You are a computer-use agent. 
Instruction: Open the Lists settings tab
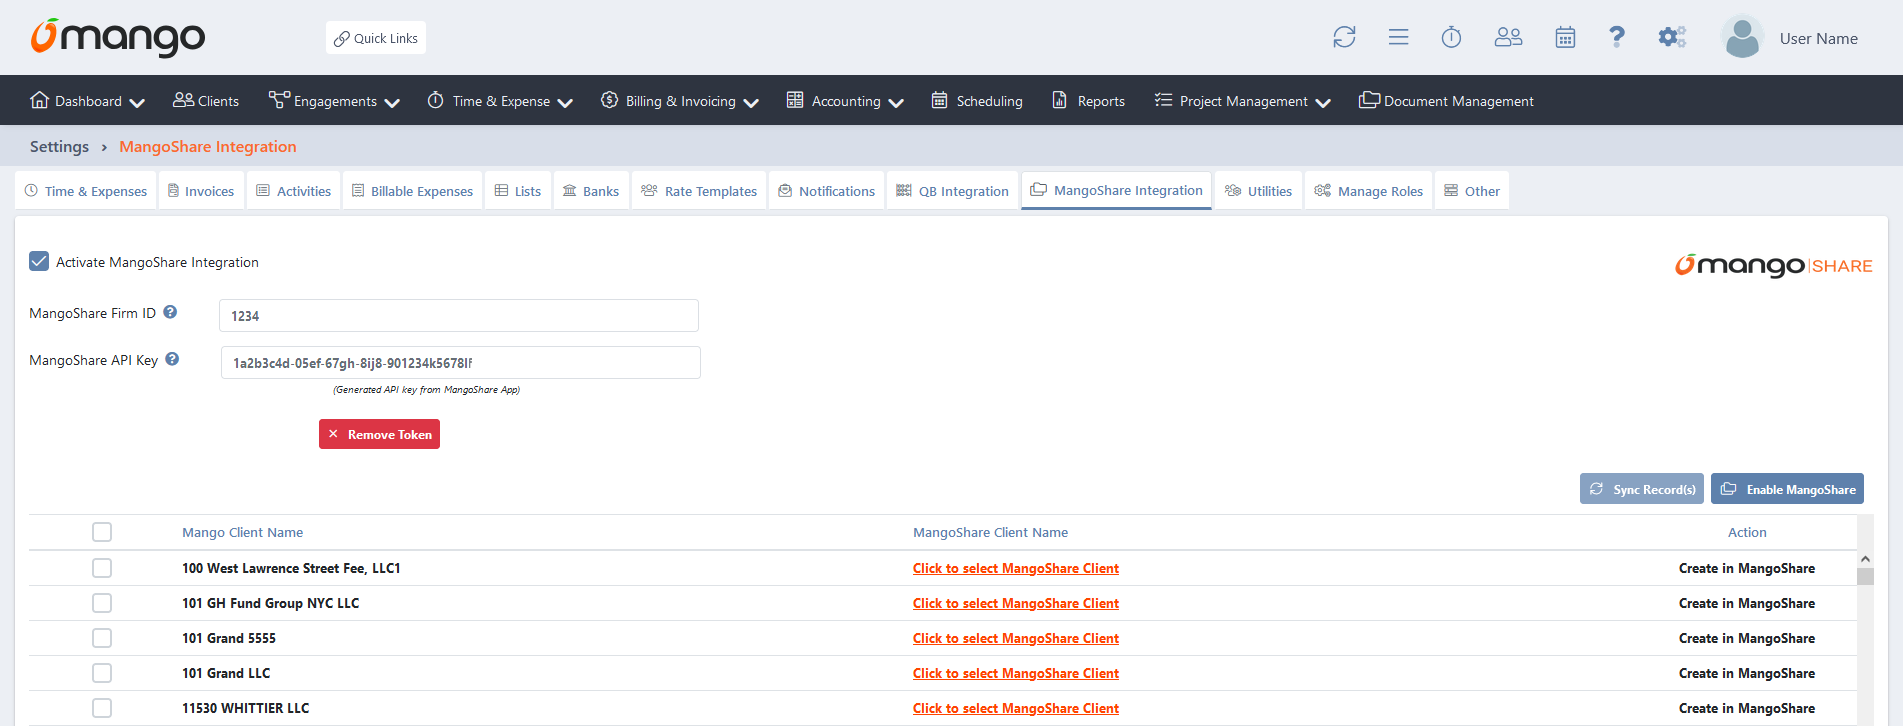(518, 191)
